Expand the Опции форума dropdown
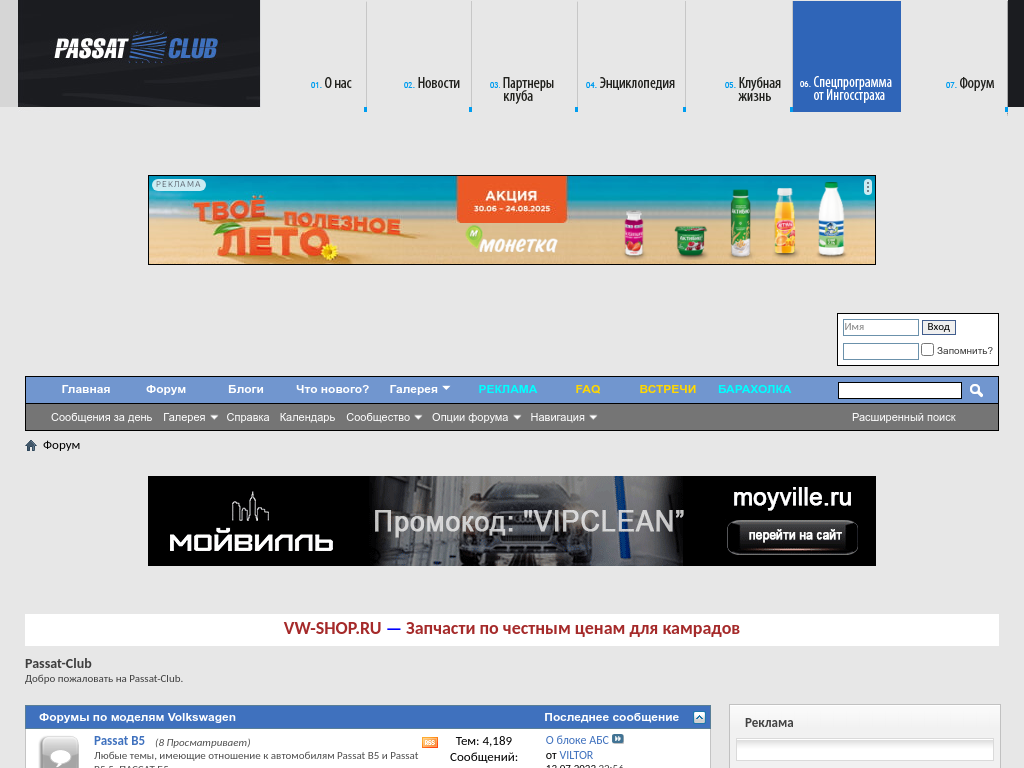The height and width of the screenshot is (768, 1024). (x=476, y=417)
